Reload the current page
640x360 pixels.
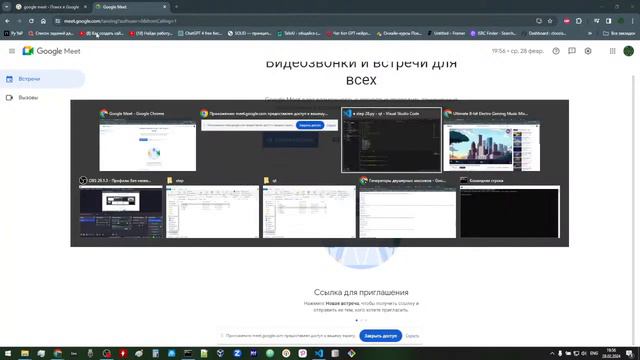[x=31, y=21]
